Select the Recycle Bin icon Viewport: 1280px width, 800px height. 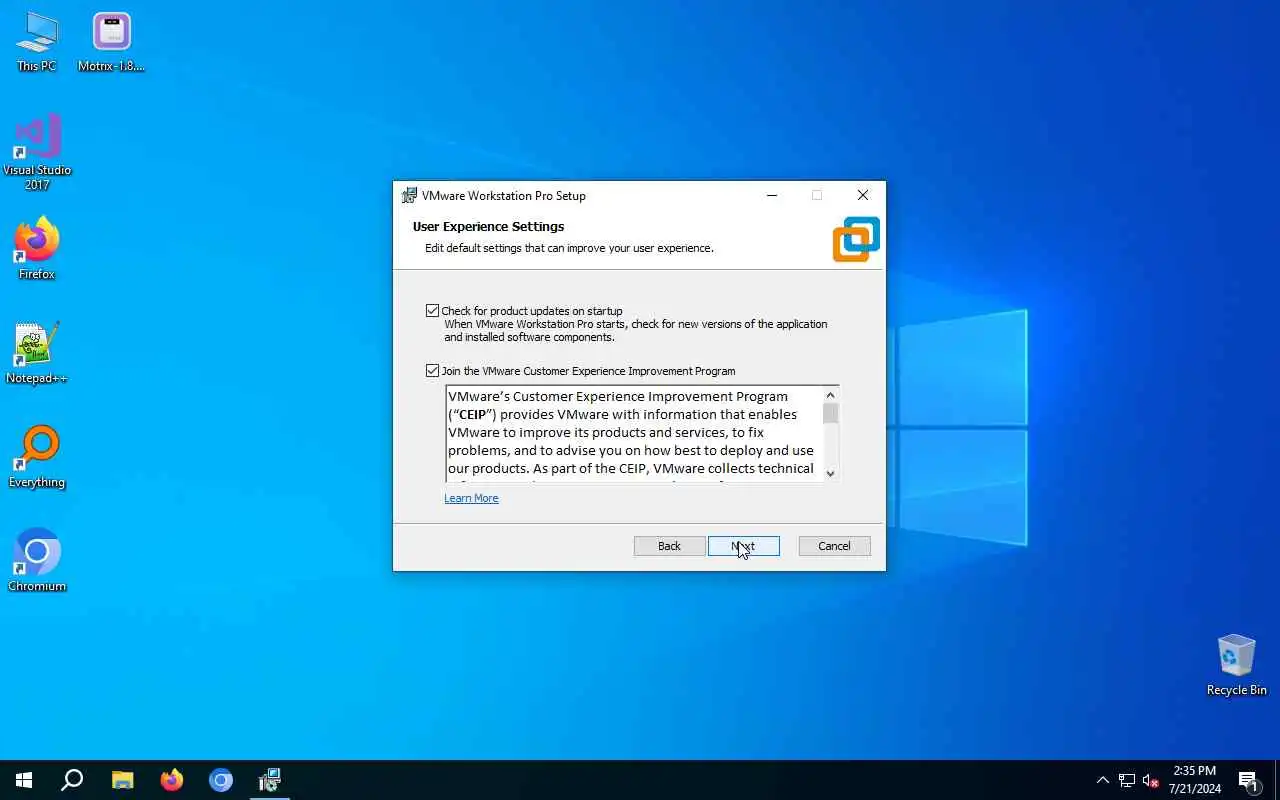pos(1236,664)
